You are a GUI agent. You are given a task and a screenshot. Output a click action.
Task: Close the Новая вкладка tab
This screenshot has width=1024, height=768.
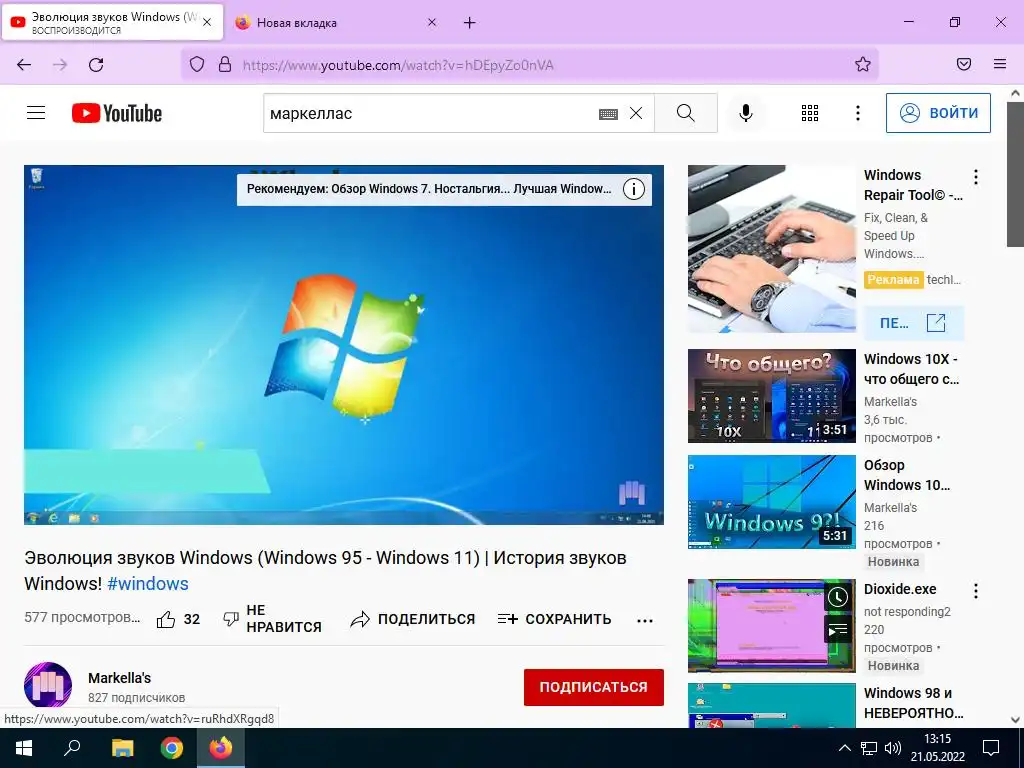pyautogui.click(x=432, y=22)
